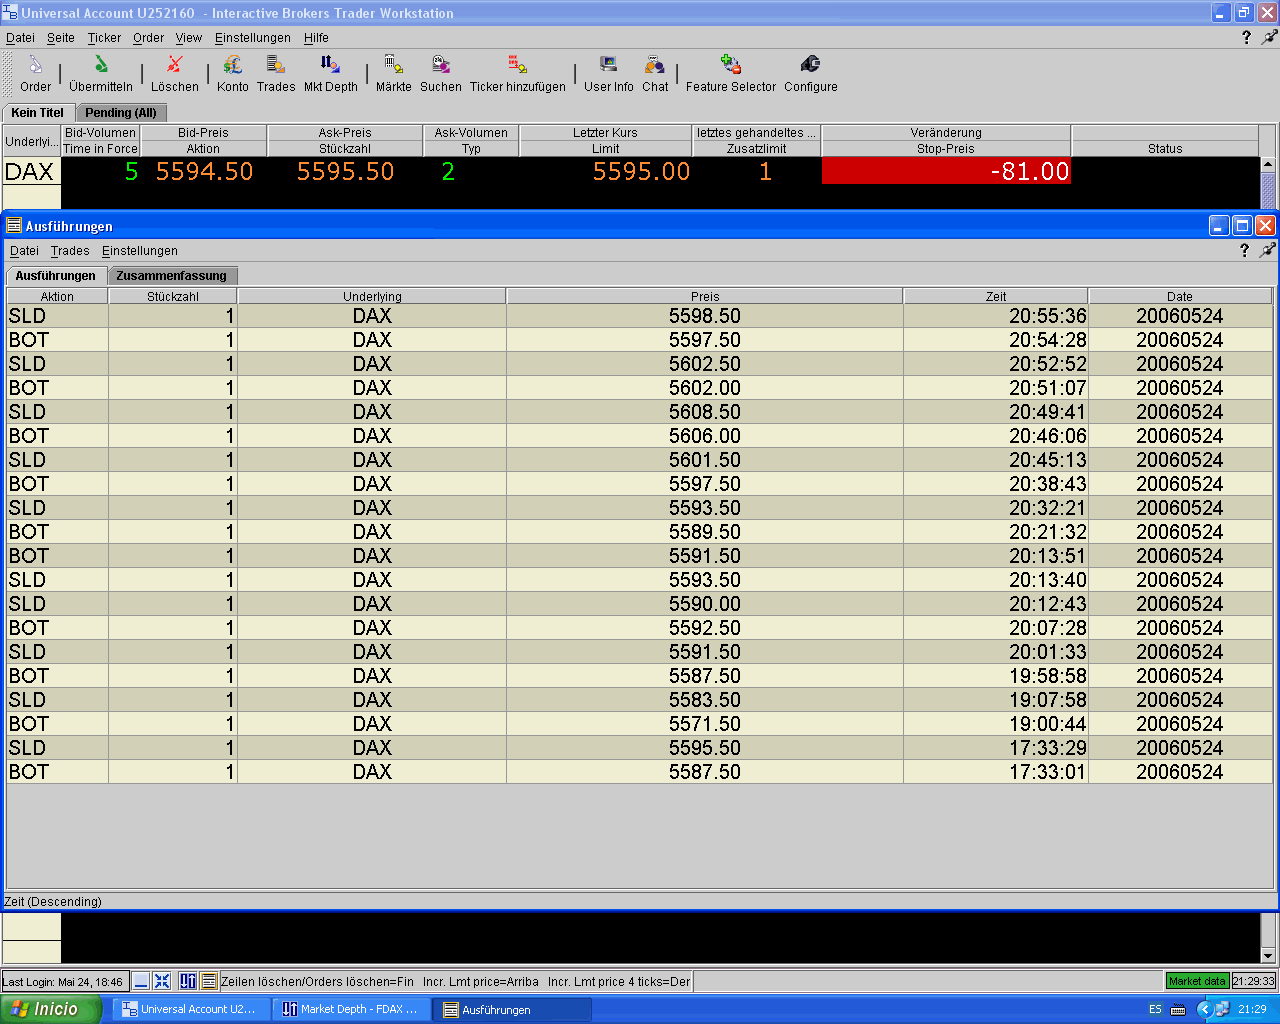Click the green Market data status indicator
The image size is (1280, 1024).
(1197, 981)
